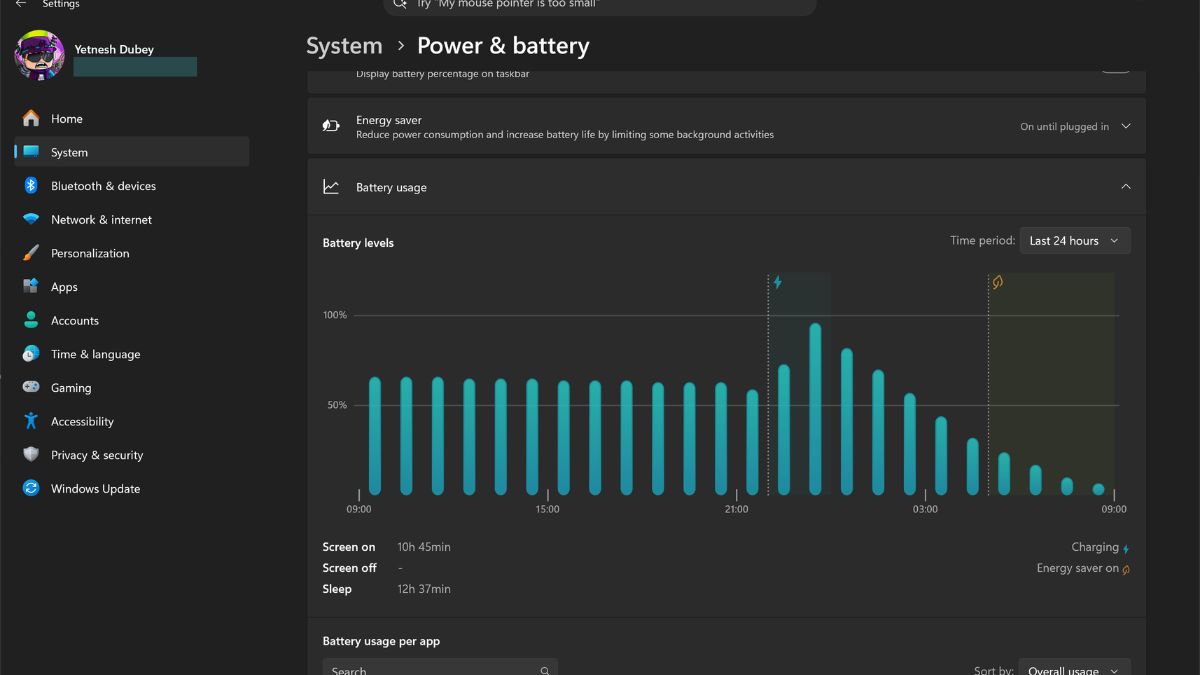
Task: Click the System breadcrumb link
Action: coord(344,46)
